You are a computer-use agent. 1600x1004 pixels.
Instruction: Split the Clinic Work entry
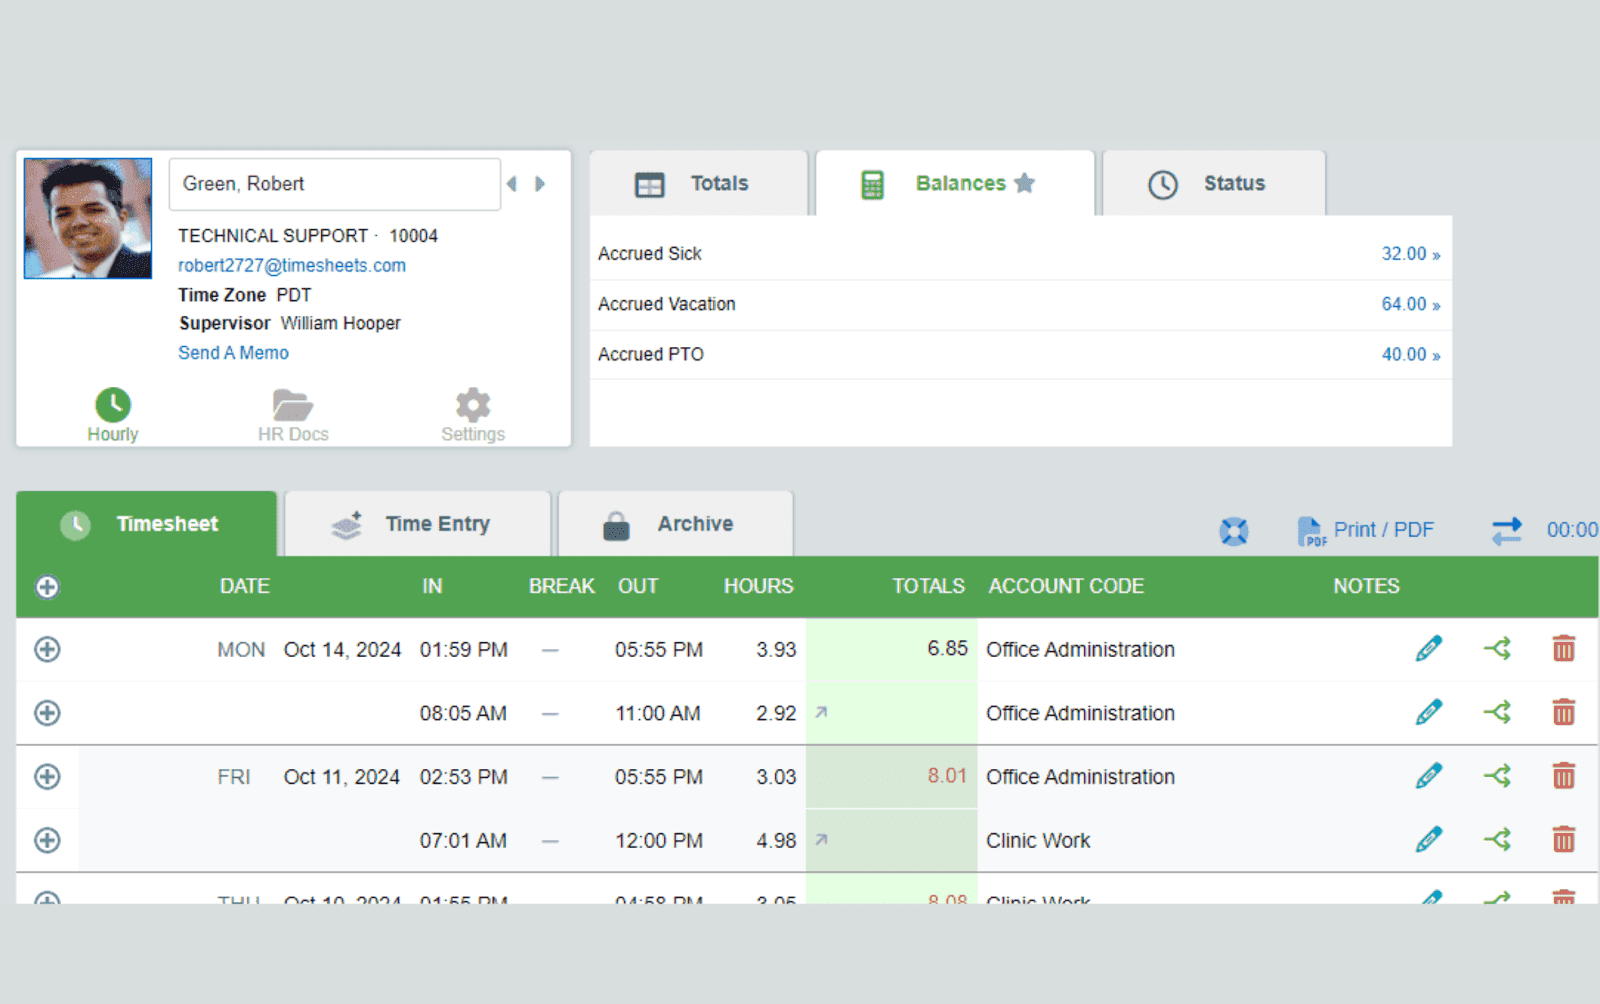(x=1497, y=840)
